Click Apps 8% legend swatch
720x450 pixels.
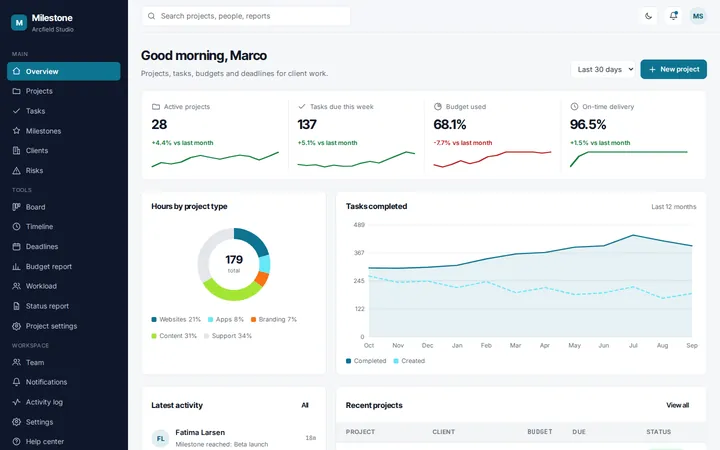click(x=210, y=319)
